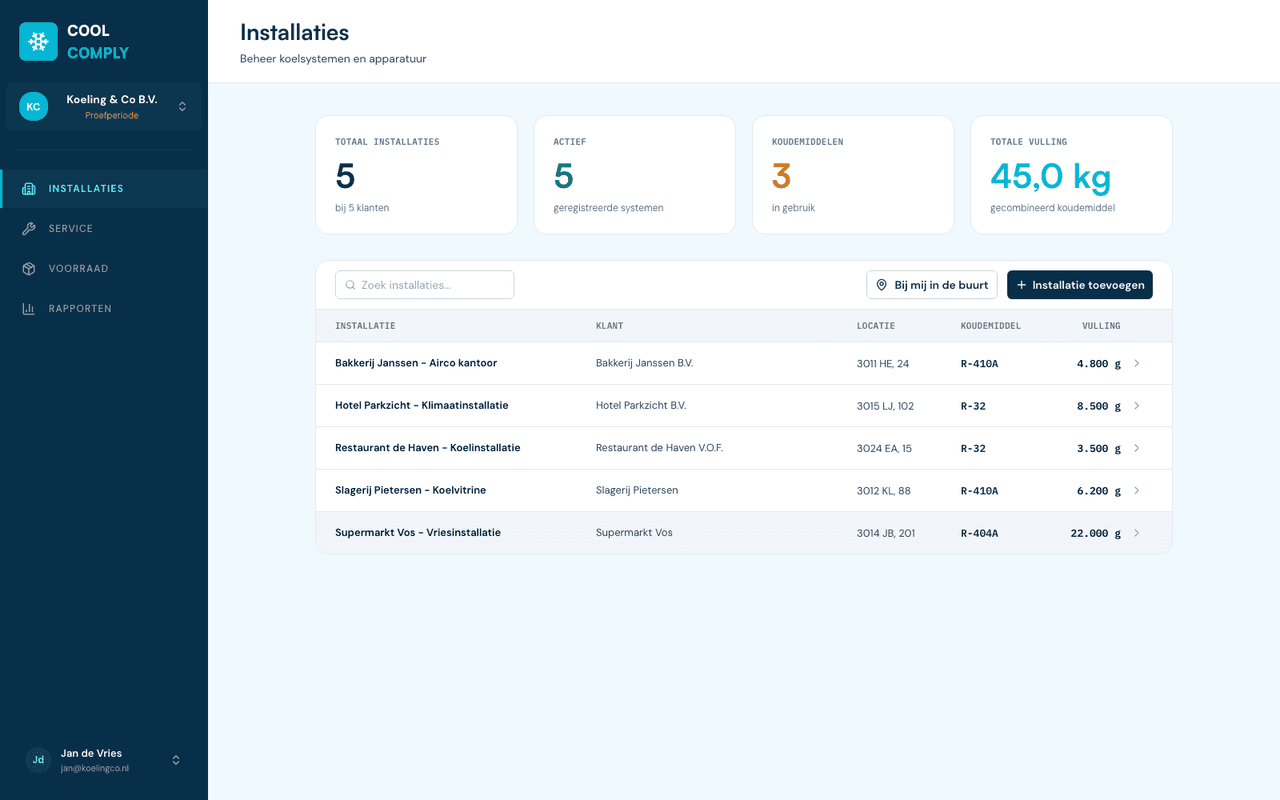Select Supermarkt Vos - Vriesinstallatie
Screen dimensions: 1280x800
(x=418, y=533)
